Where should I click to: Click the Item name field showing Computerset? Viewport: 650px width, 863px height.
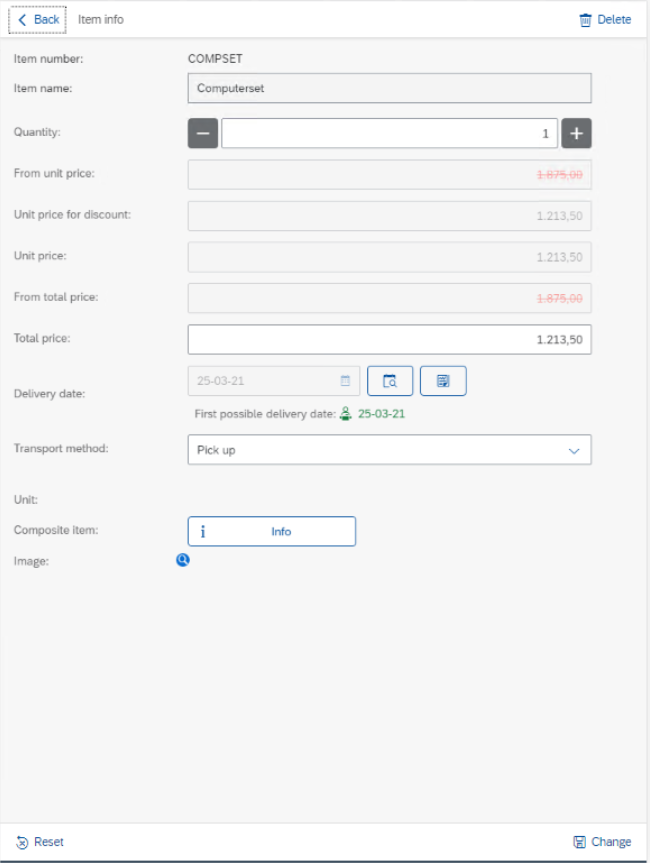pos(389,88)
